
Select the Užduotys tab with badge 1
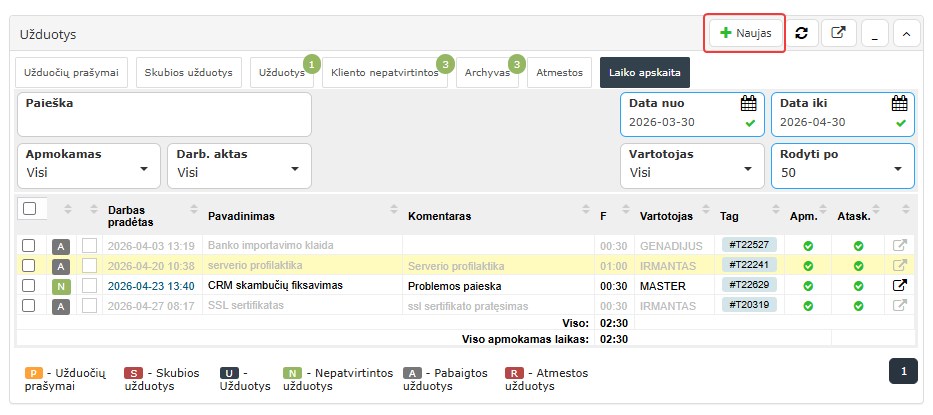pyautogui.click(x=282, y=73)
